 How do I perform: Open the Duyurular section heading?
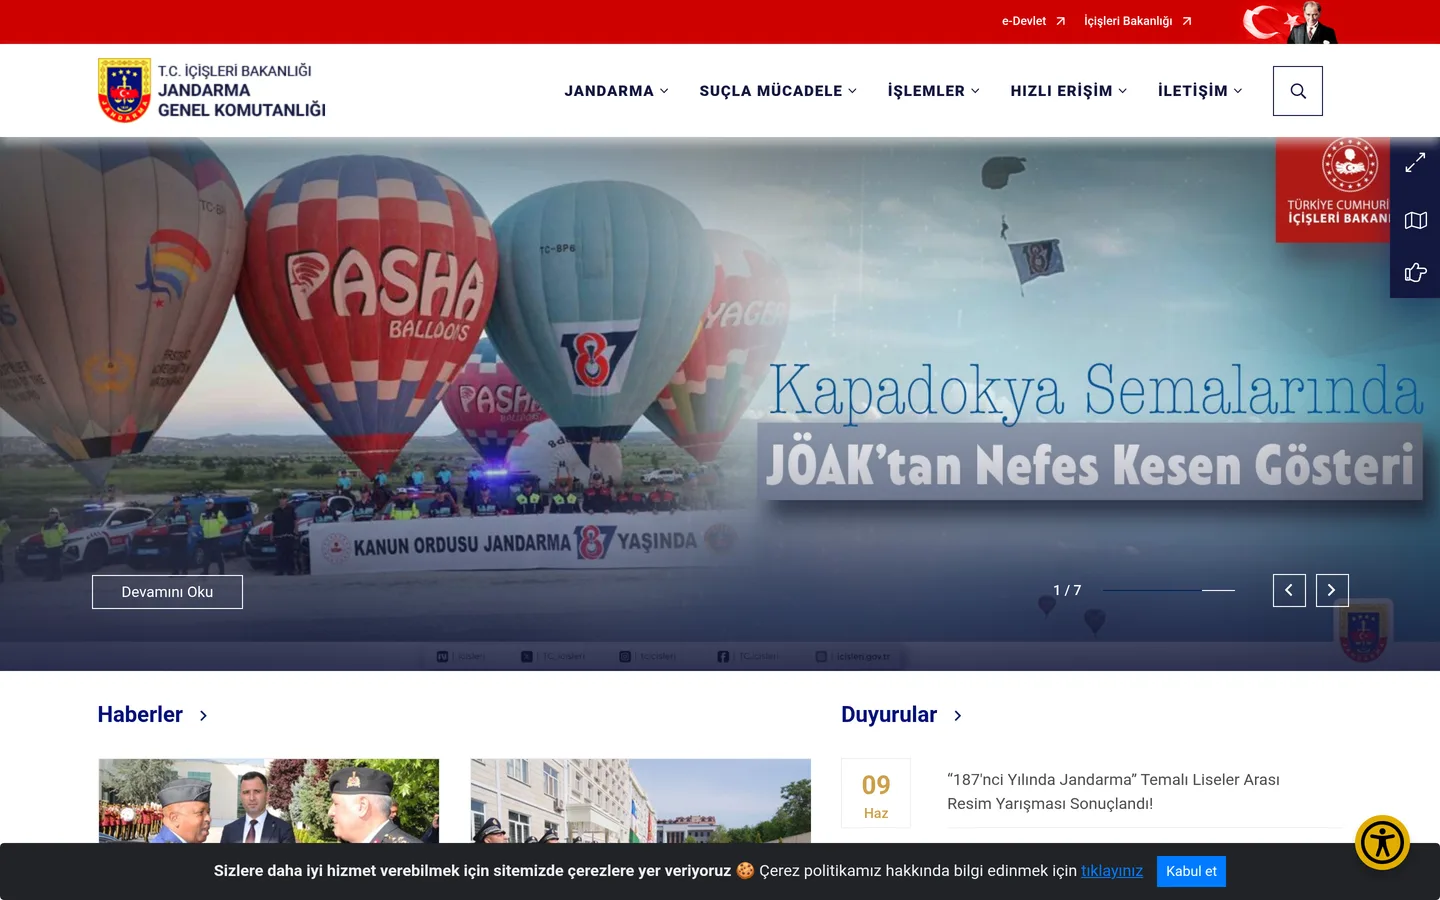(x=889, y=715)
